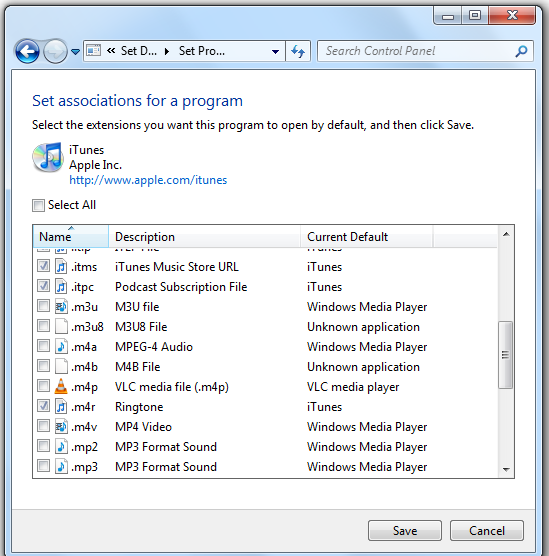Image resolution: width=549 pixels, height=556 pixels.
Task: Open the apple.com/itunes link
Action: tap(148, 180)
